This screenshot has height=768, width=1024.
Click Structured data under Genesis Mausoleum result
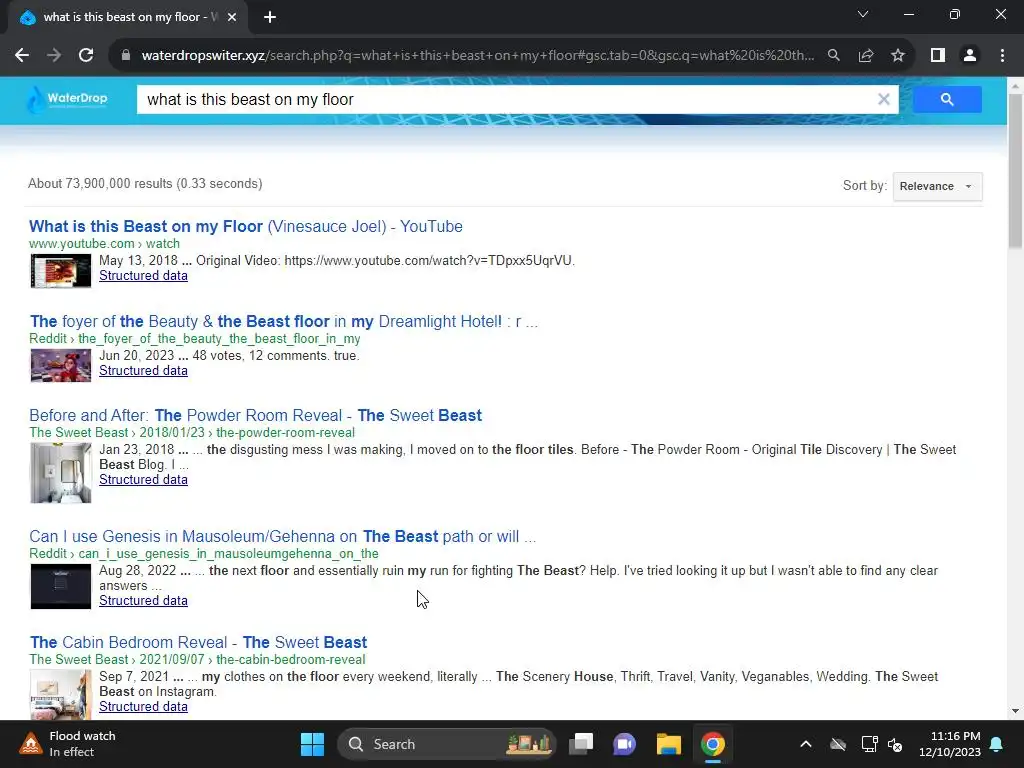click(x=143, y=600)
